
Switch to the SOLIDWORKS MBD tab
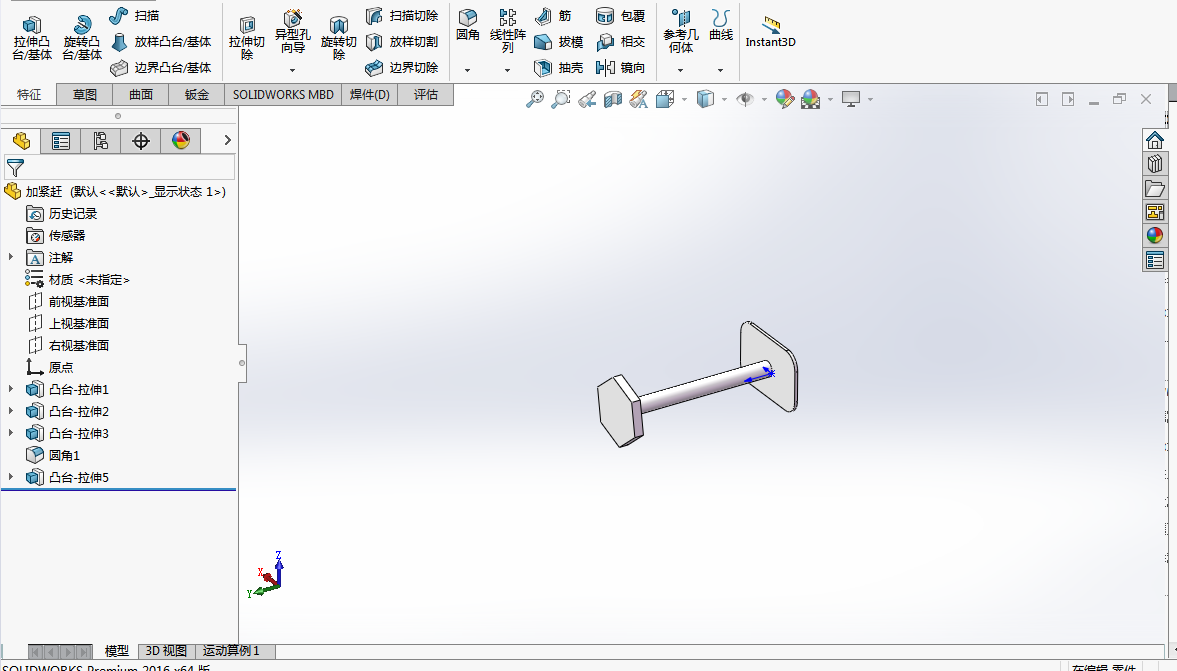[283, 95]
